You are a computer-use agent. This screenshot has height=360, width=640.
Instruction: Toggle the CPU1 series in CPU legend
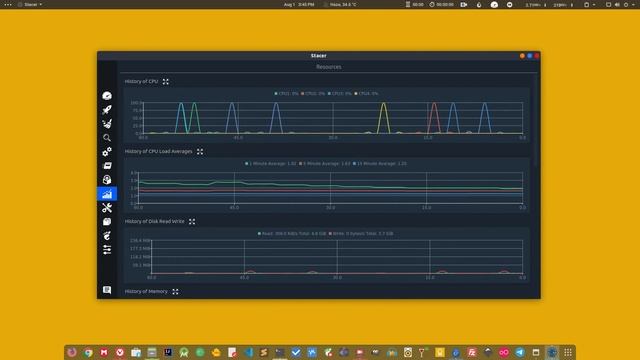287,93
